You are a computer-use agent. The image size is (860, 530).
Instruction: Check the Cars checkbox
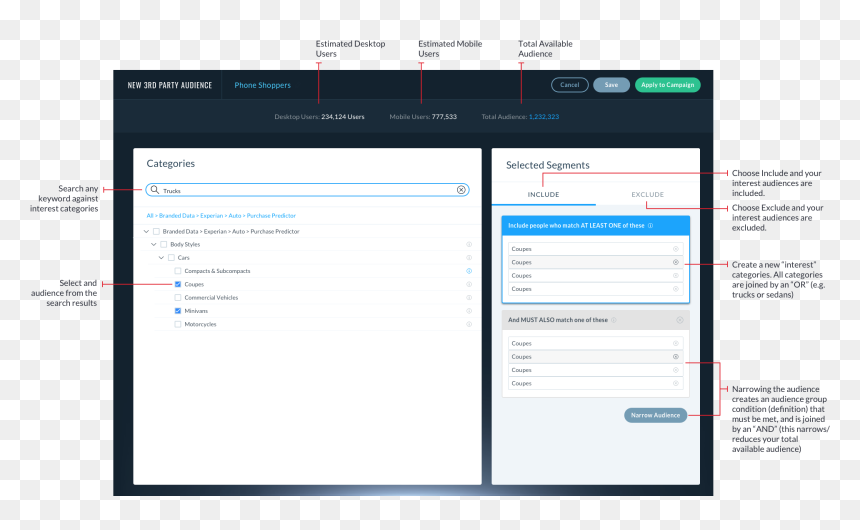171,257
